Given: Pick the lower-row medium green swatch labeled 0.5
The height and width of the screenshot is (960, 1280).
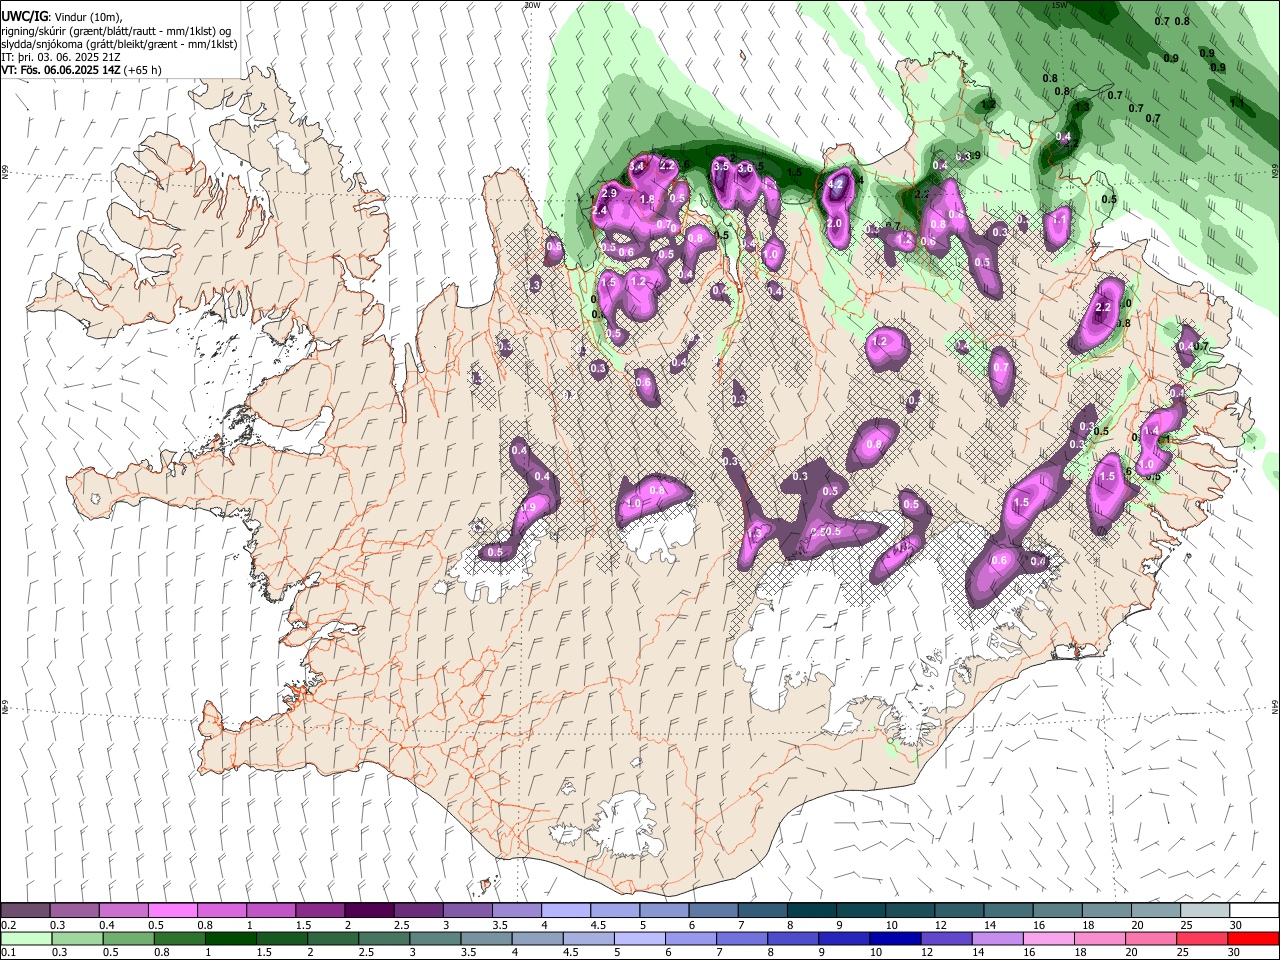Looking at the screenshot, I should pyautogui.click(x=128, y=938).
